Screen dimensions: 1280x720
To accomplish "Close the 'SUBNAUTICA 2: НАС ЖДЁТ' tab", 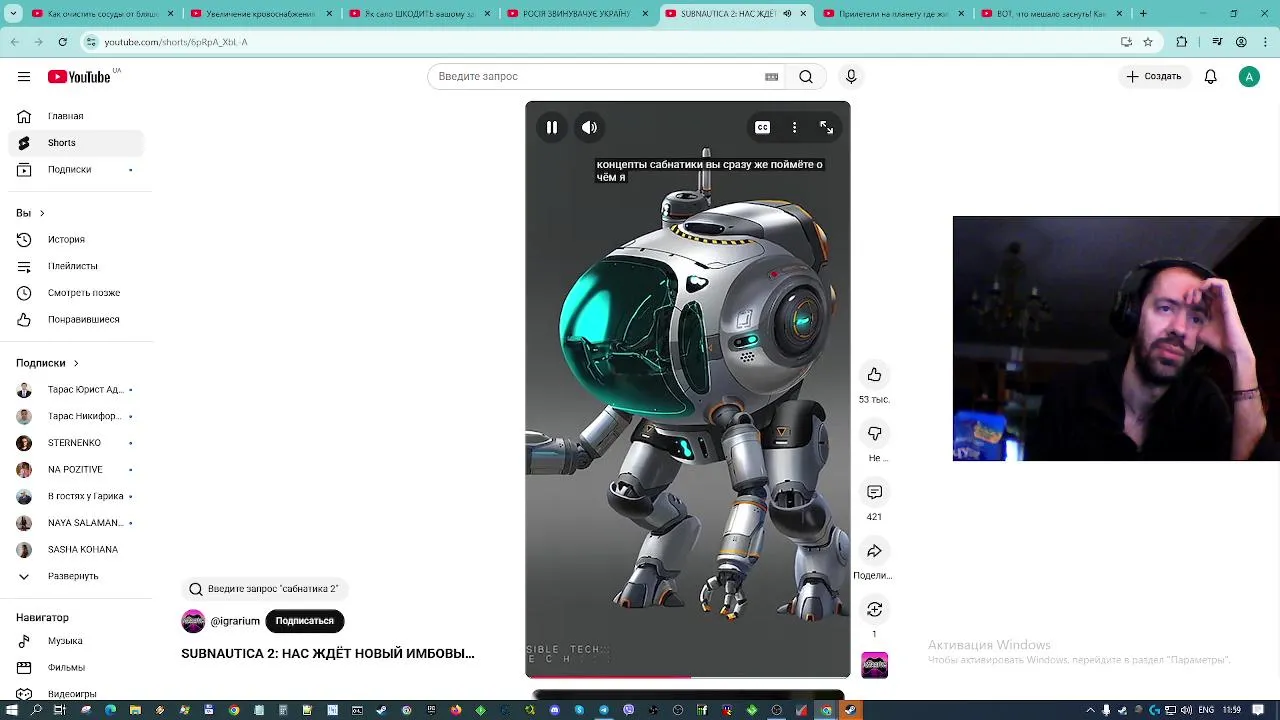I will pos(803,14).
